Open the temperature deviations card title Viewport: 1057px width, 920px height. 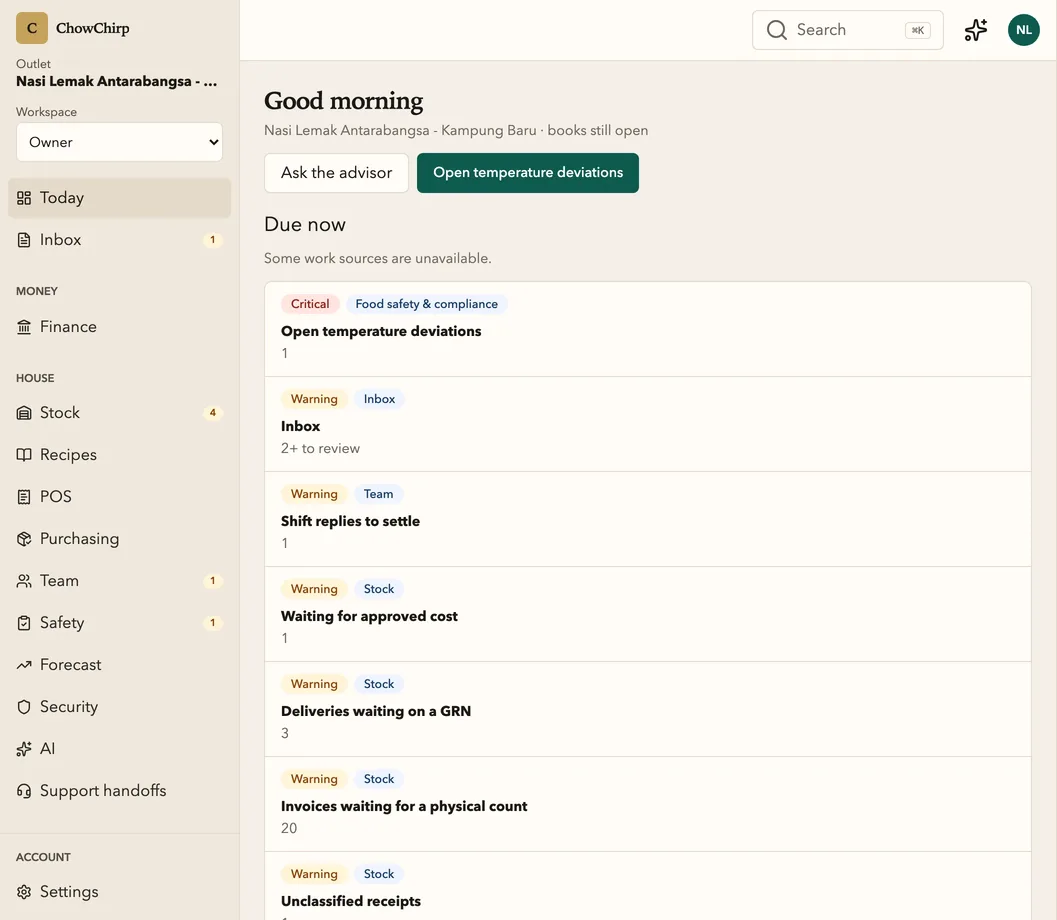click(381, 331)
